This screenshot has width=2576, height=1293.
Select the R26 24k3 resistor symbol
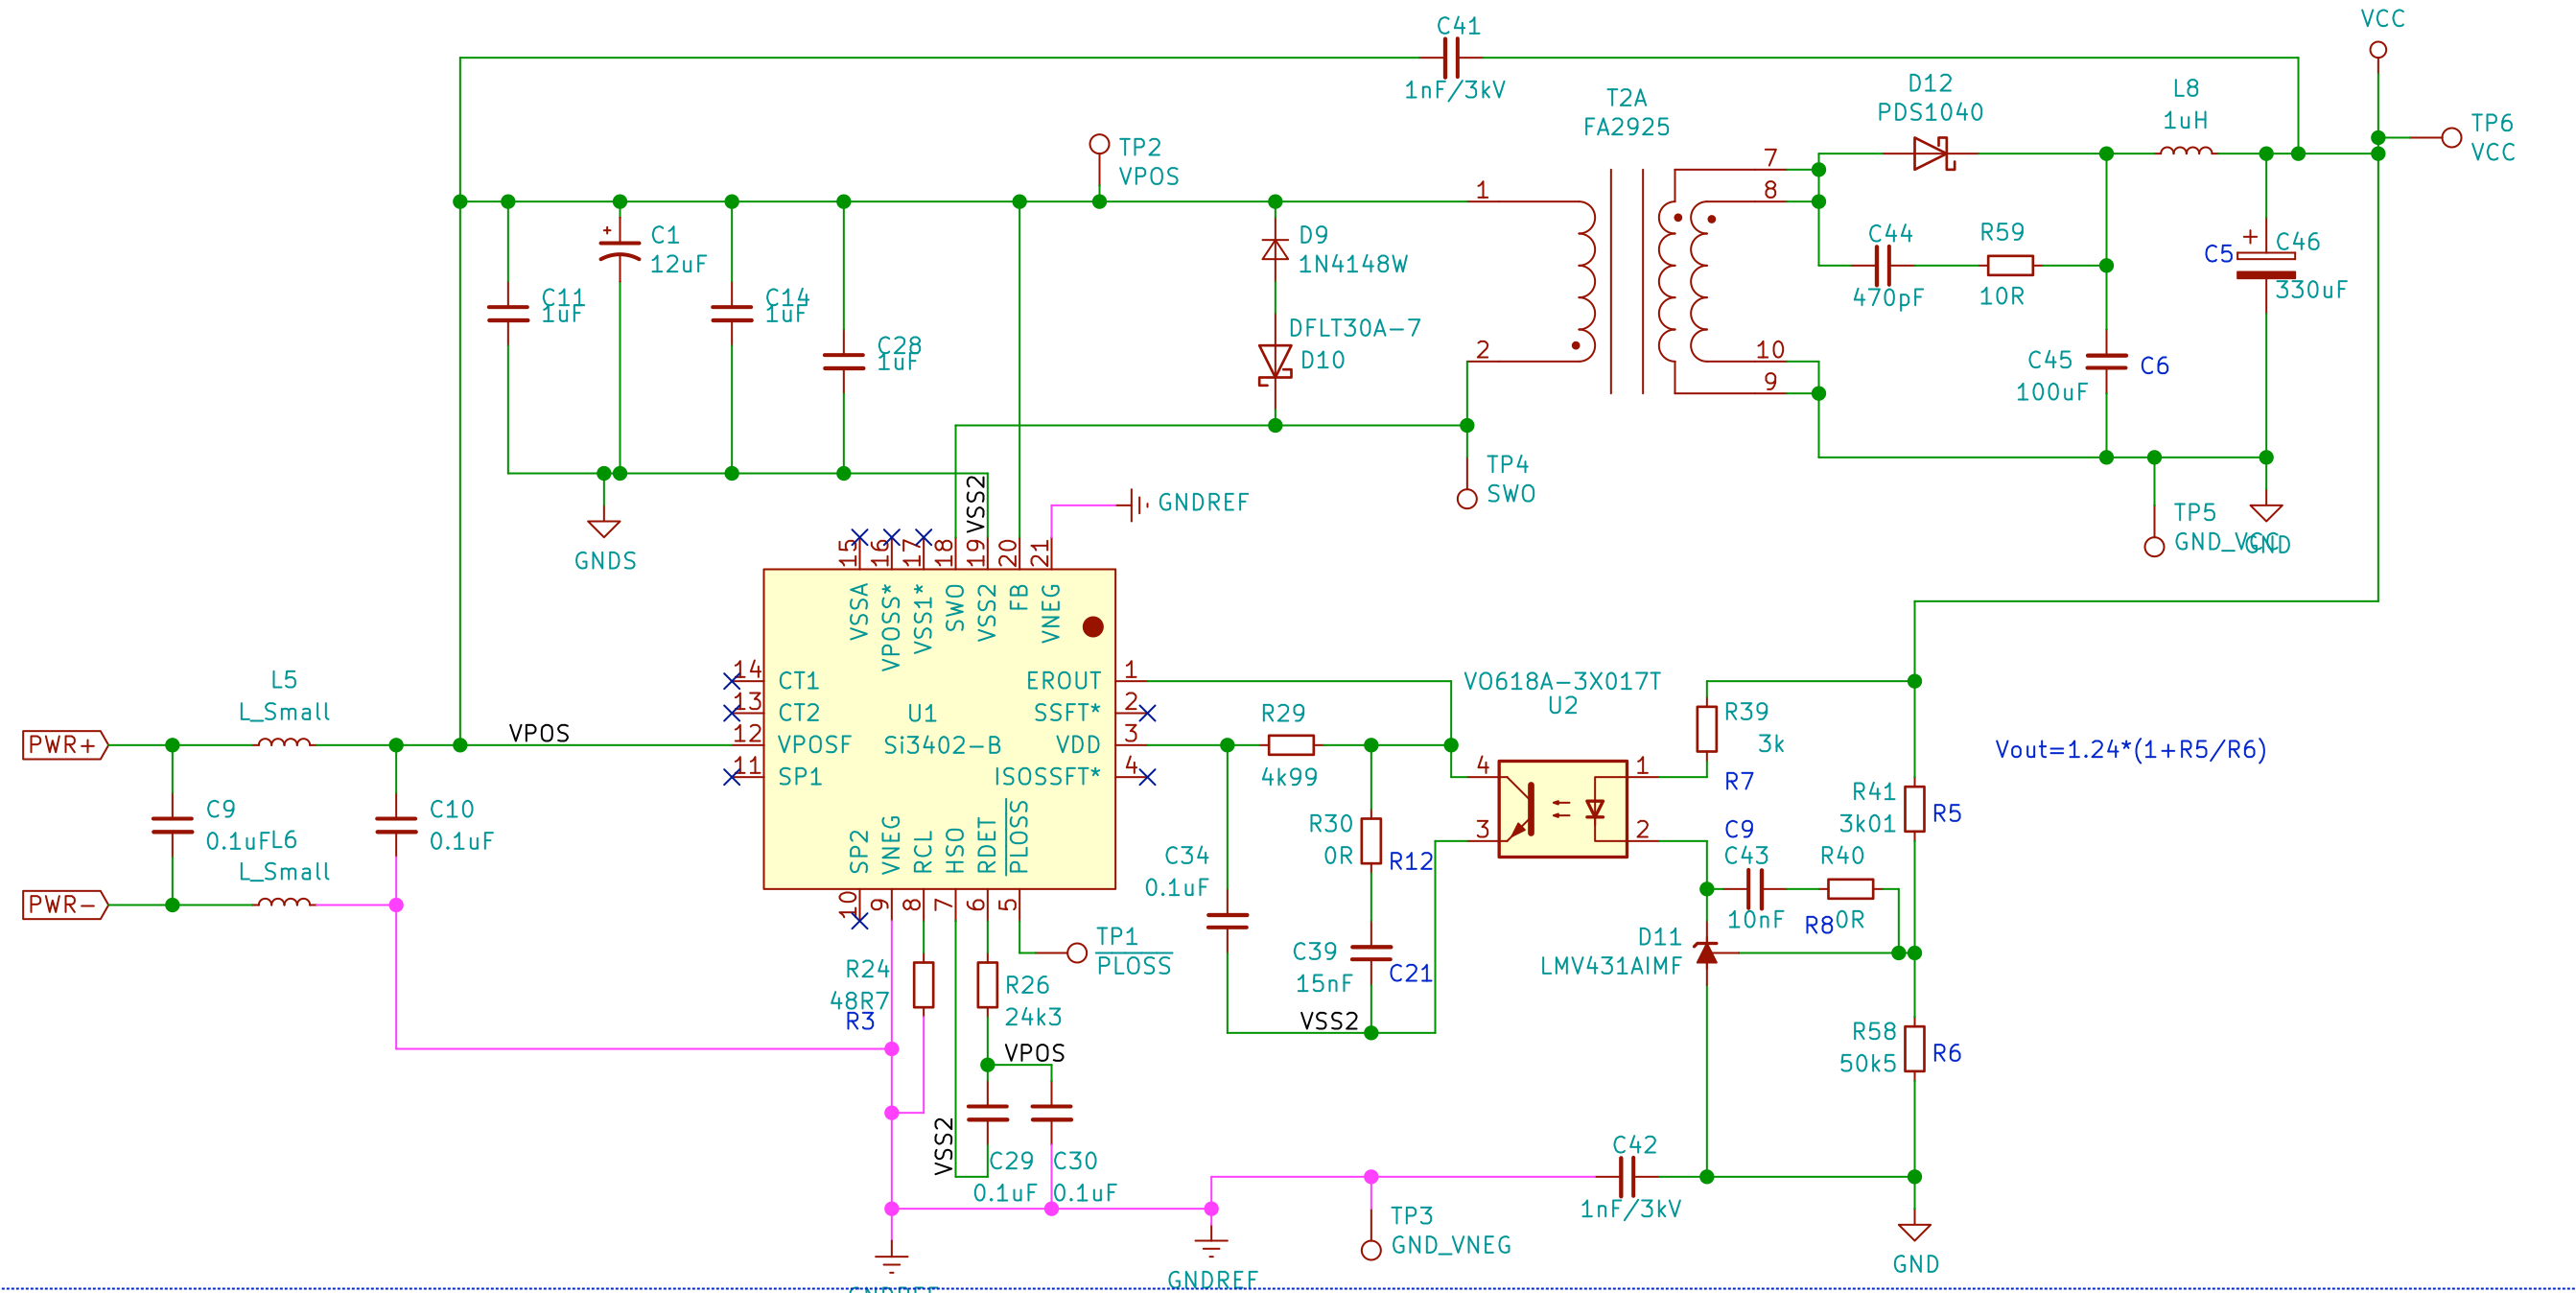[x=987, y=985]
